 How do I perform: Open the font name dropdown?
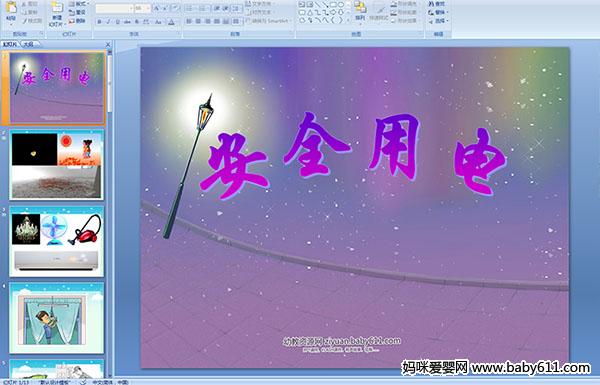pyautogui.click(x=114, y=8)
